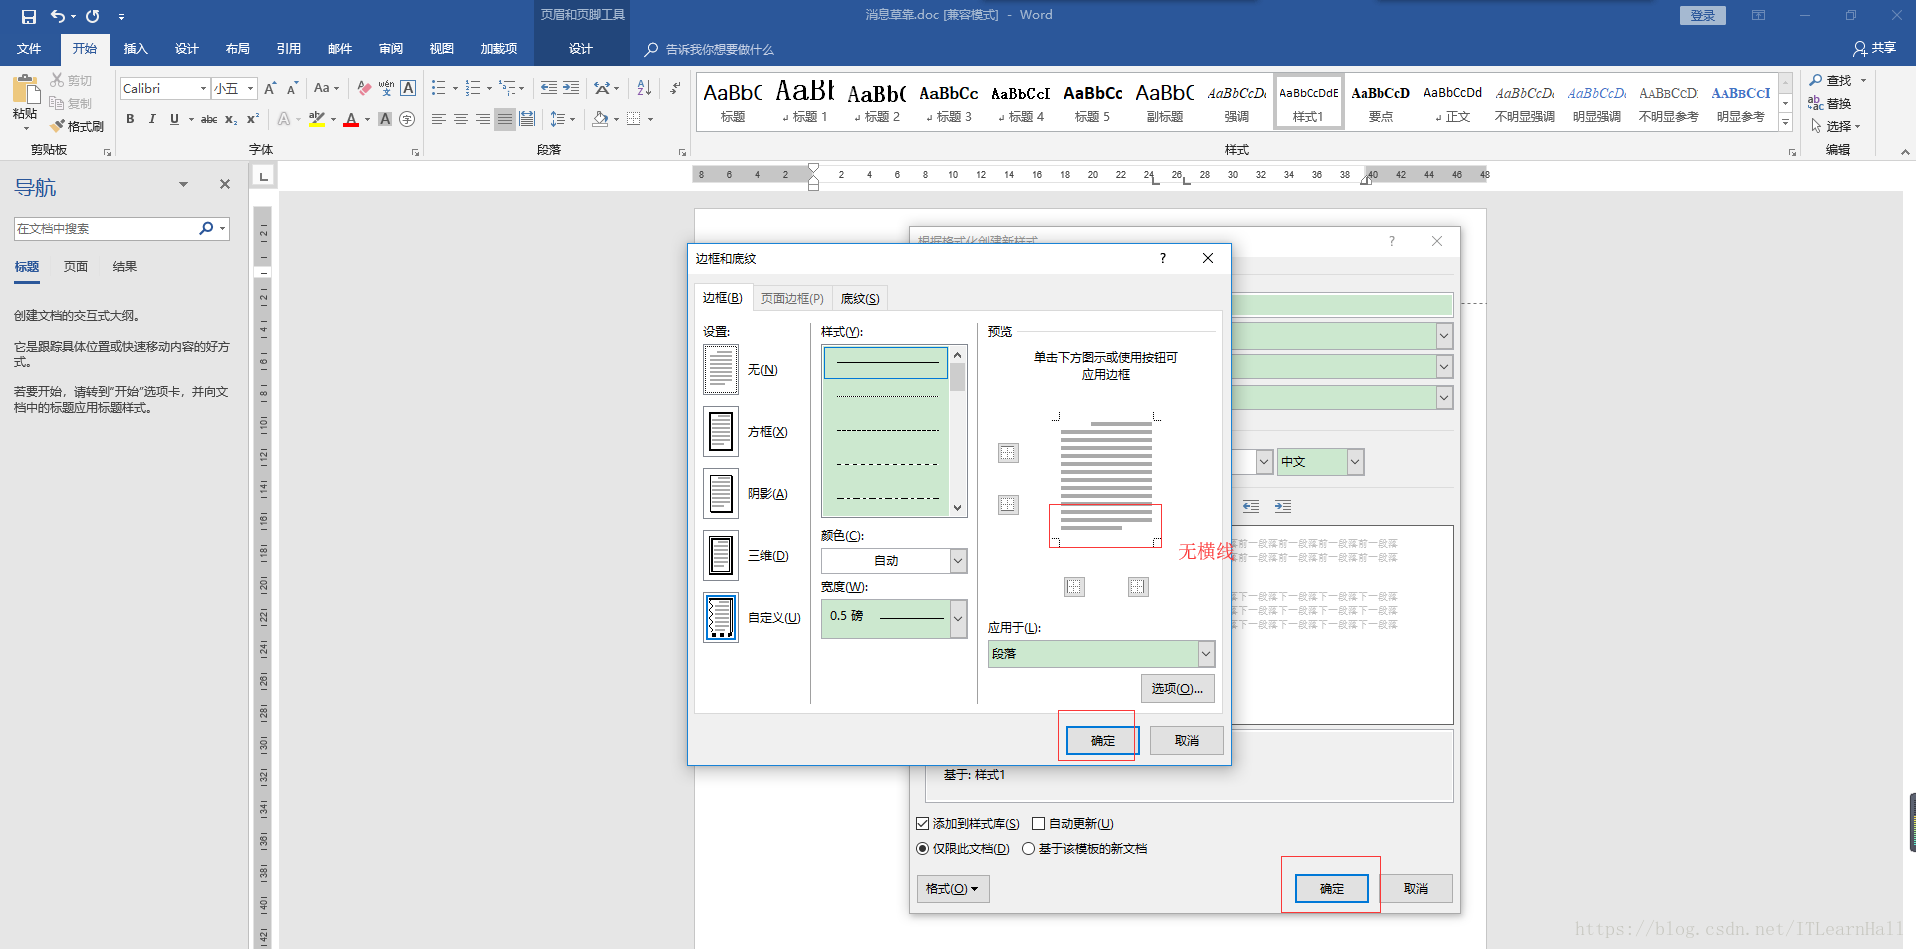Select the dotted line style in 样式 list

click(x=887, y=397)
